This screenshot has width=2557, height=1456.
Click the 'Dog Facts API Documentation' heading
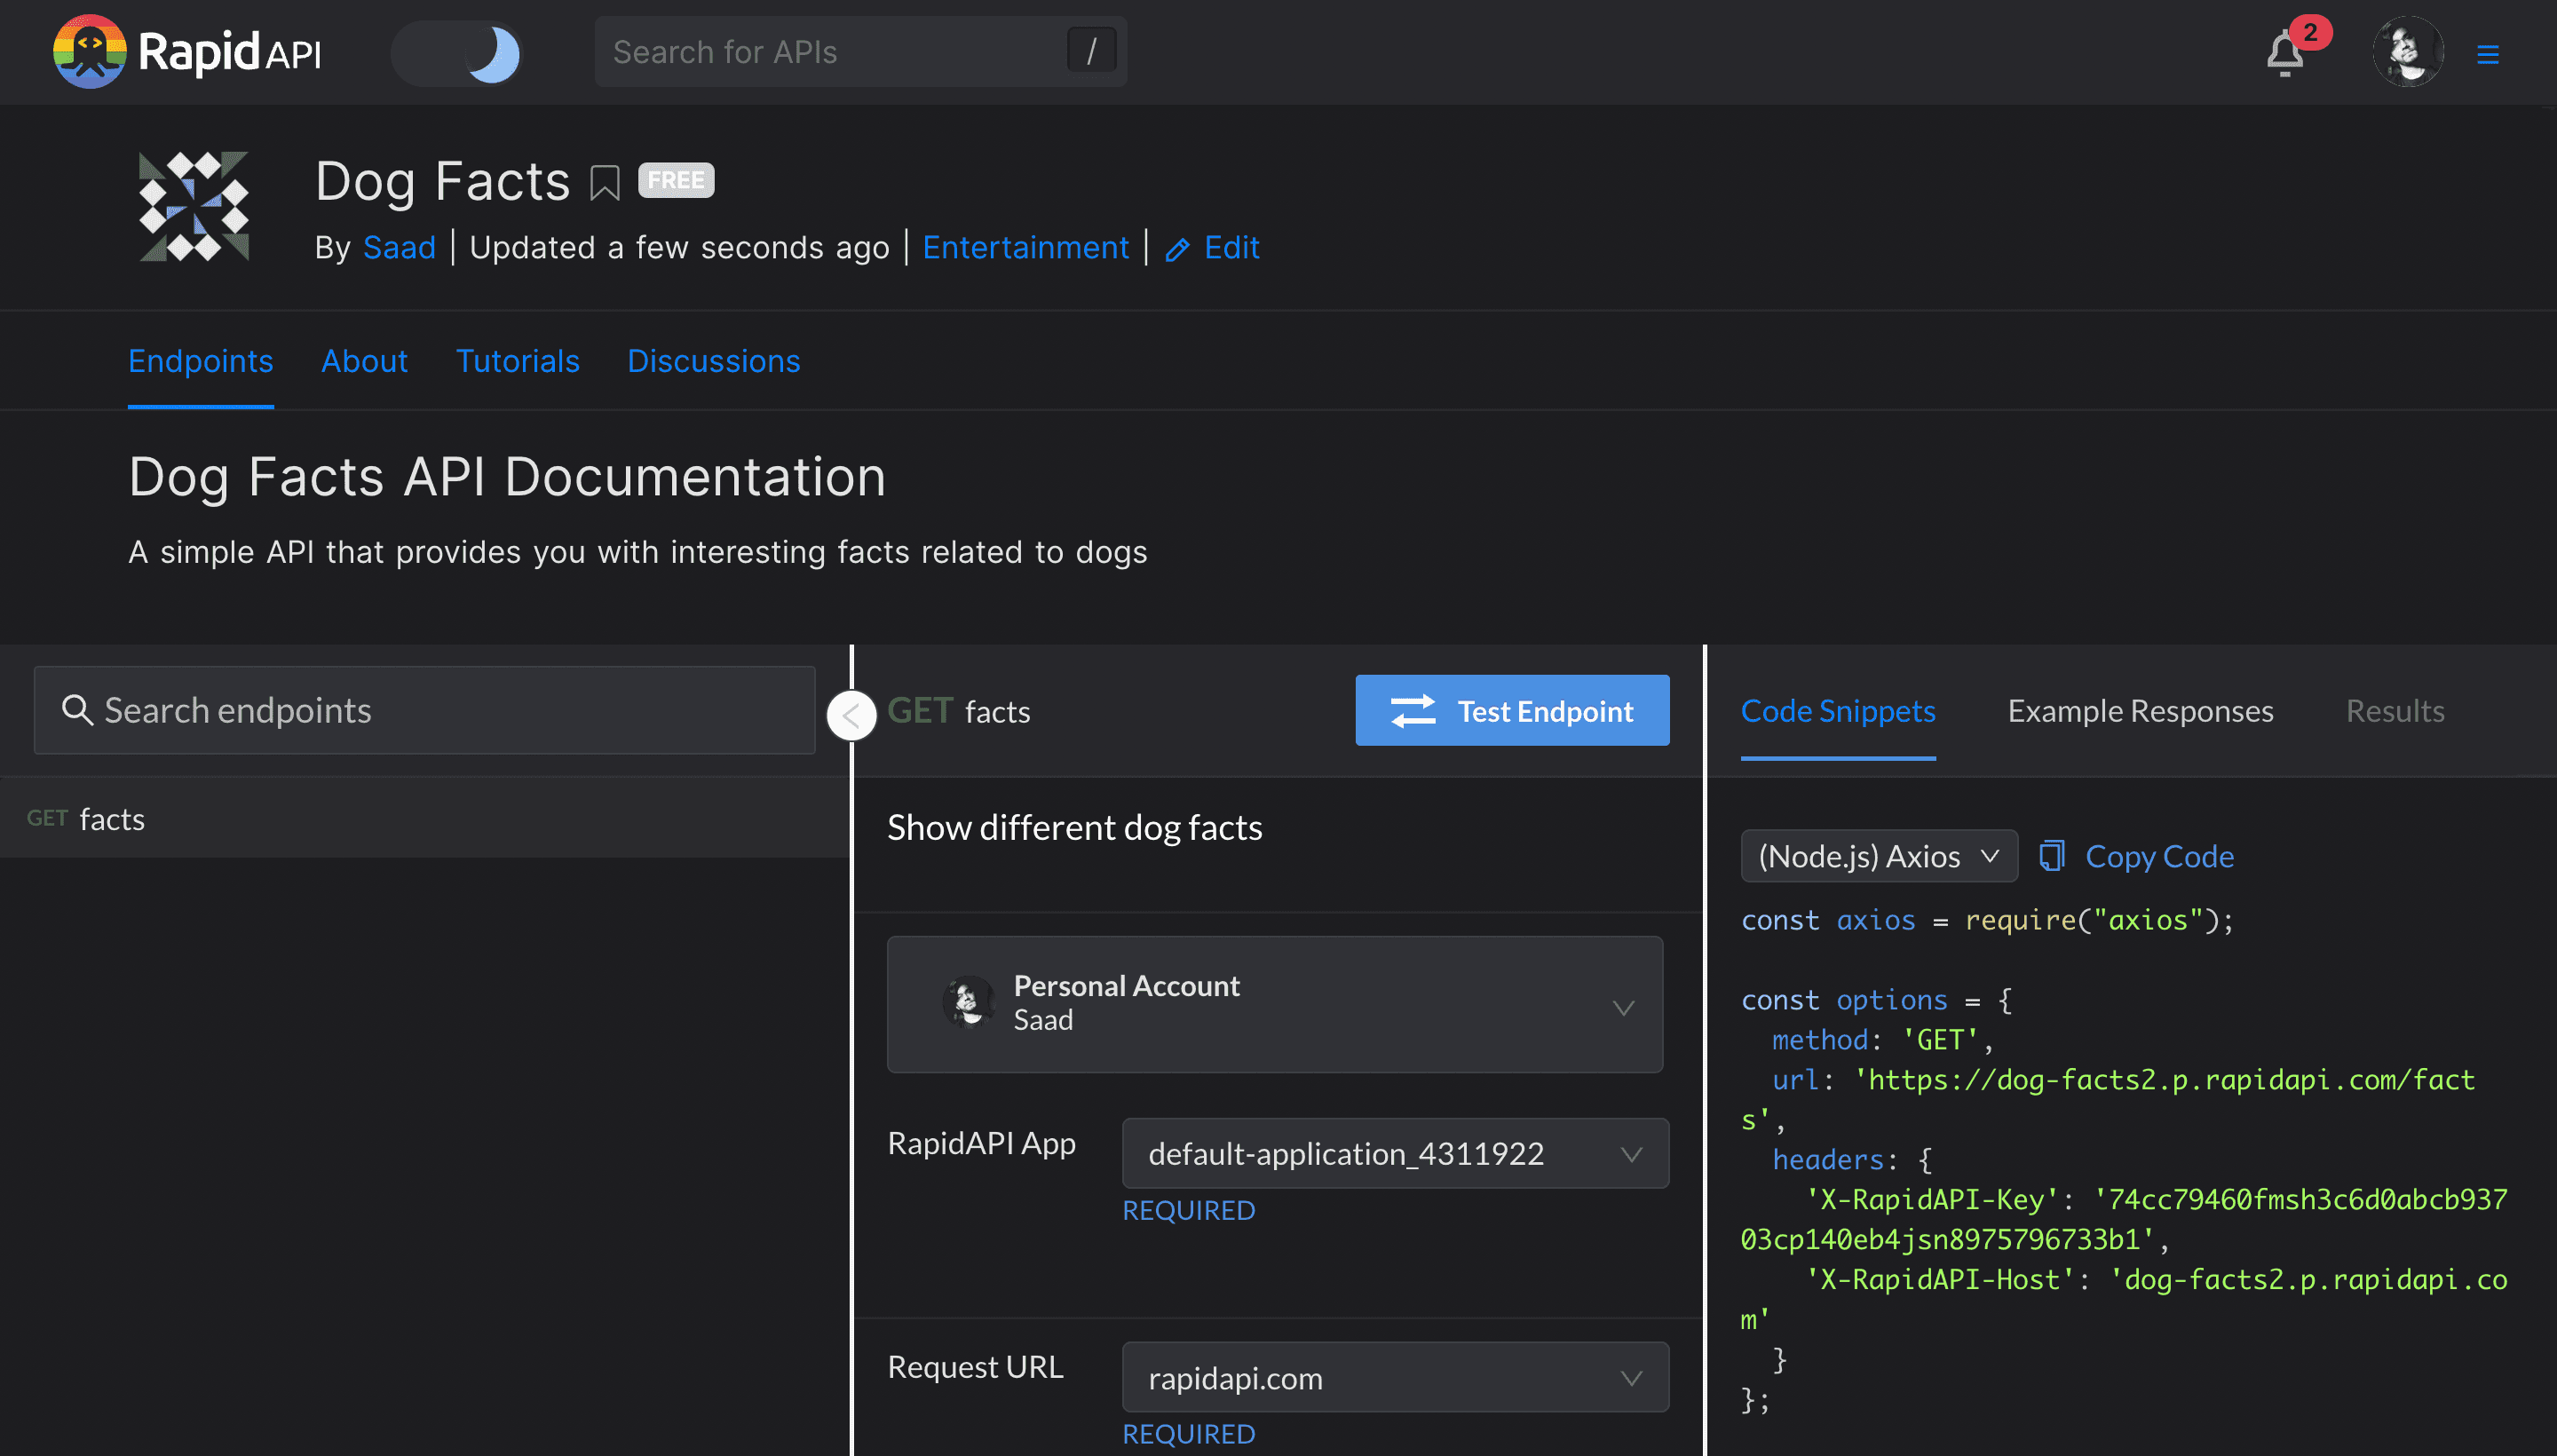tap(507, 476)
